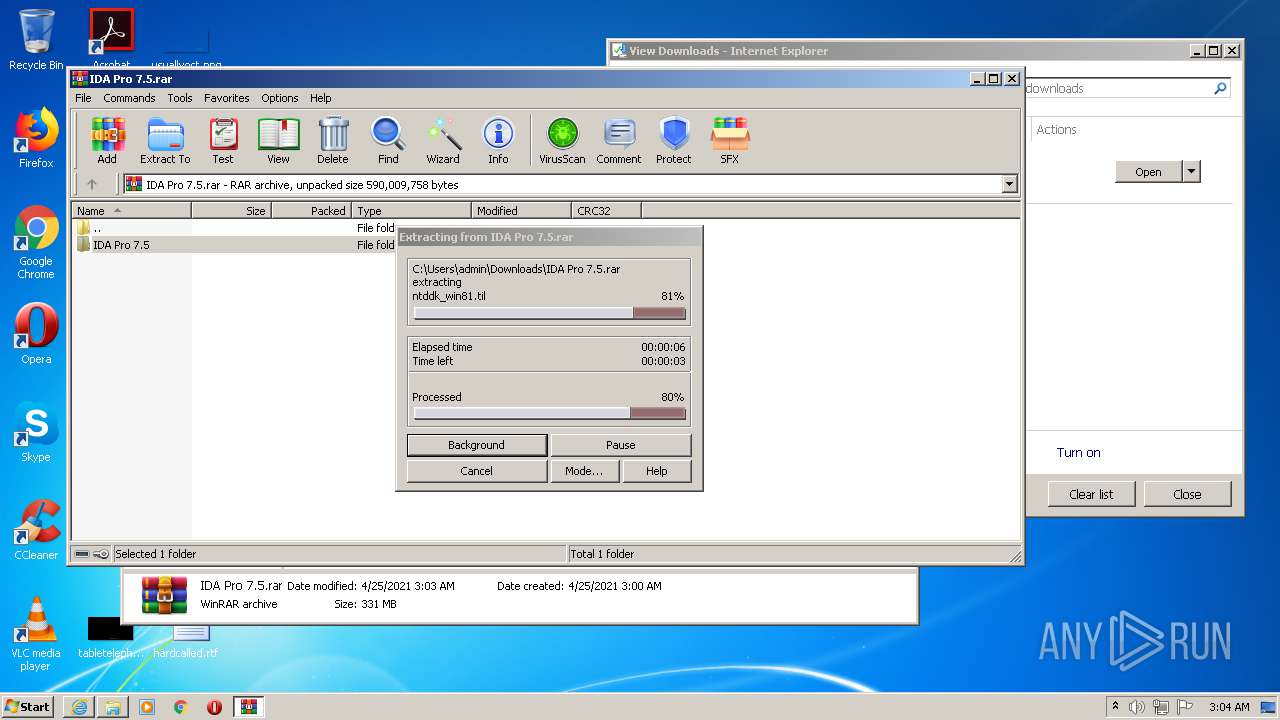Viewport: 1280px width, 720px height.
Task: Sort by Size column header
Action: coord(231,211)
